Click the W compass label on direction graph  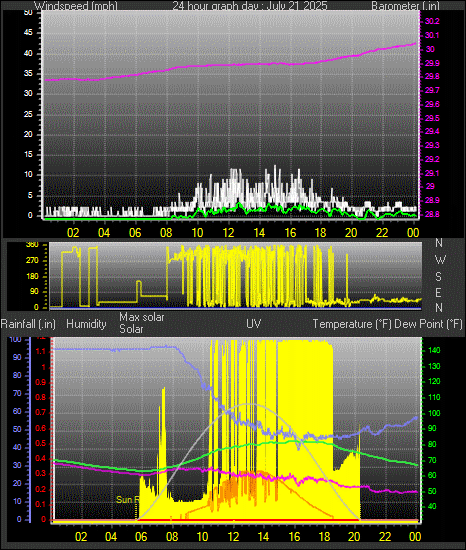440,260
